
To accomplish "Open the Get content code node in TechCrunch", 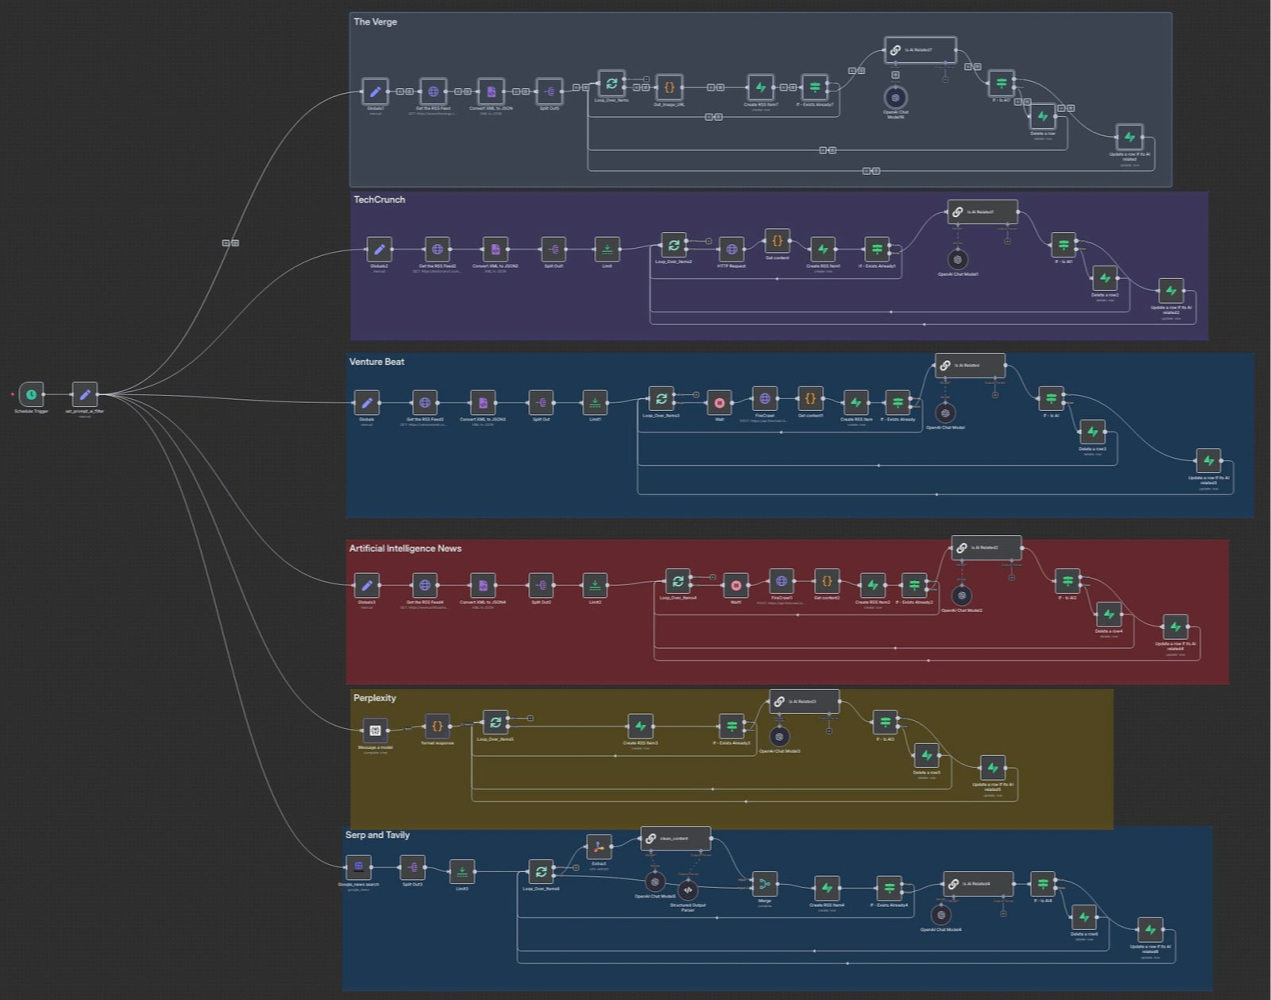I will (x=777, y=241).
